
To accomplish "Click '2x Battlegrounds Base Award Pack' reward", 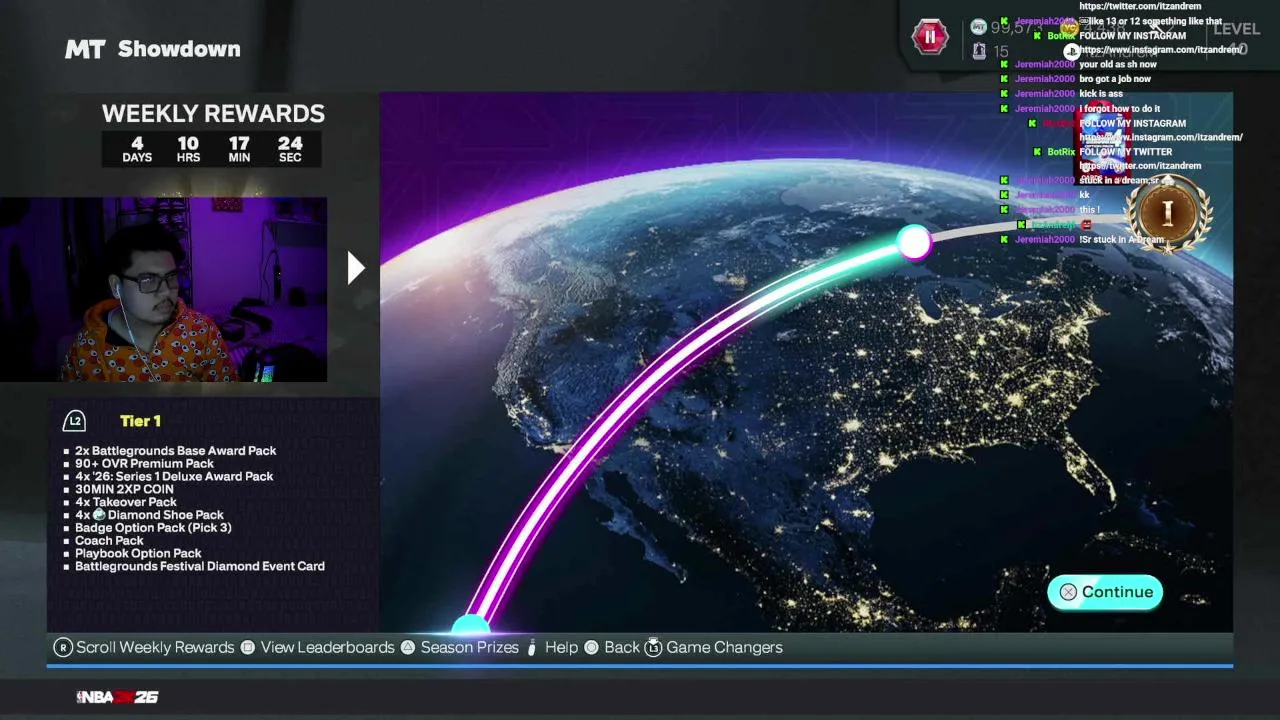I will pyautogui.click(x=175, y=451).
